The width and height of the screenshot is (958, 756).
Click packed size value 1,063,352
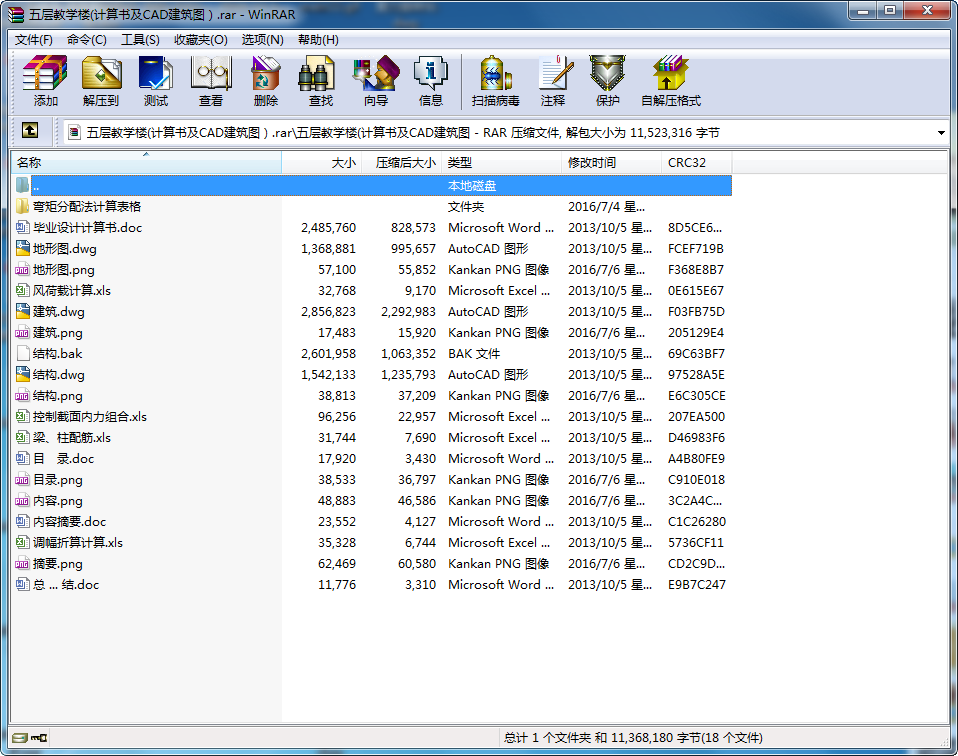coord(408,354)
